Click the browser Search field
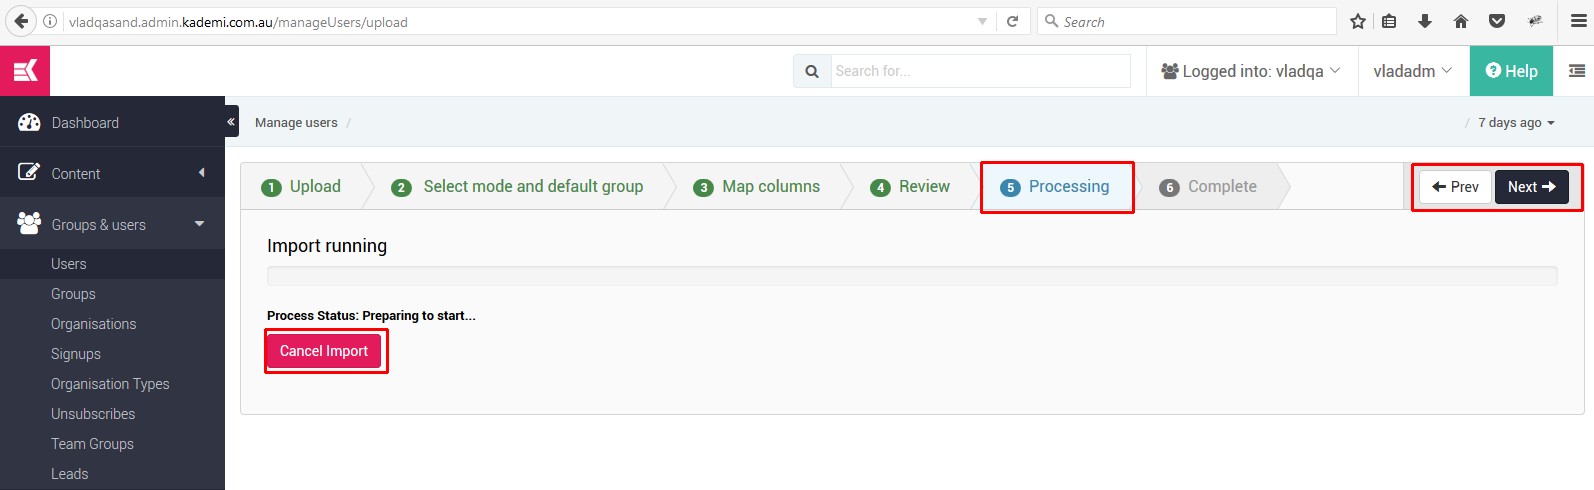1594x490 pixels. pos(1187,21)
